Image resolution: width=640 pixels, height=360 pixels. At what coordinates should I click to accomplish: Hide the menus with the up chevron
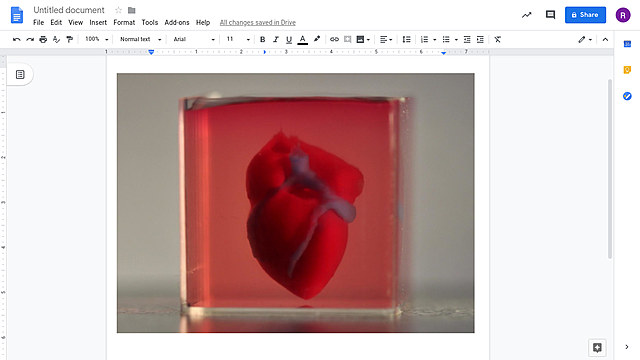pos(605,39)
